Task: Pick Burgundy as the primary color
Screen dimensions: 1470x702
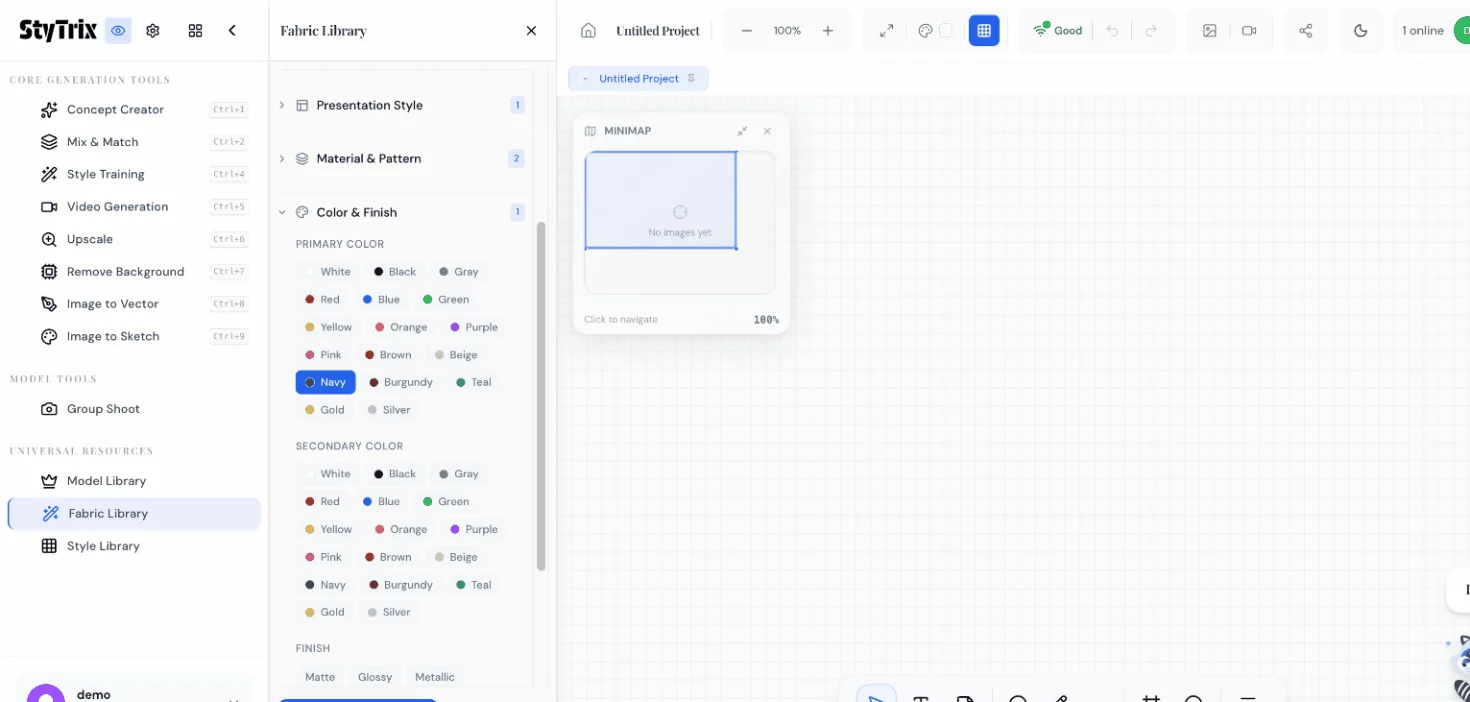Action: 400,383
